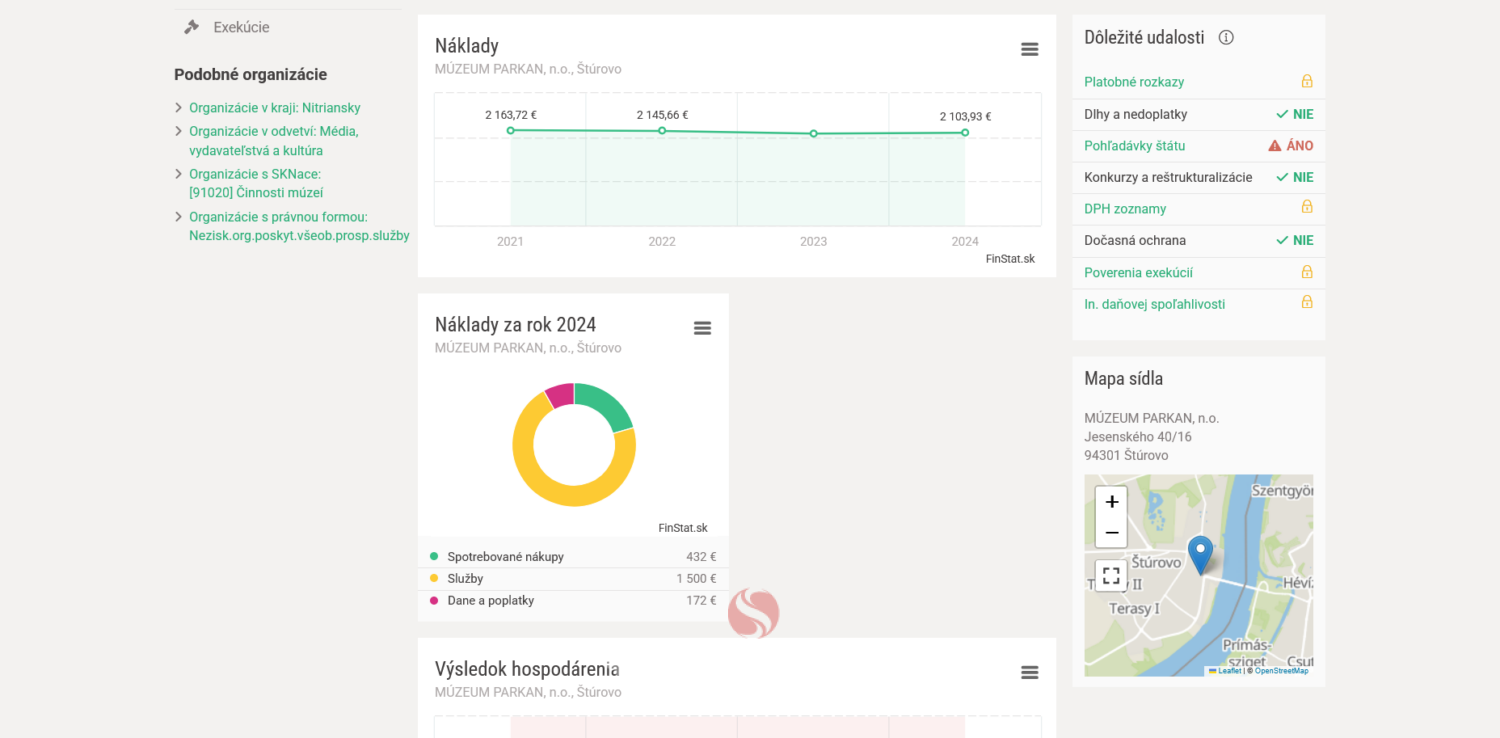Viewport: 1500px width, 738px height.
Task: Toggle Služby legend entry
Action: click(465, 579)
